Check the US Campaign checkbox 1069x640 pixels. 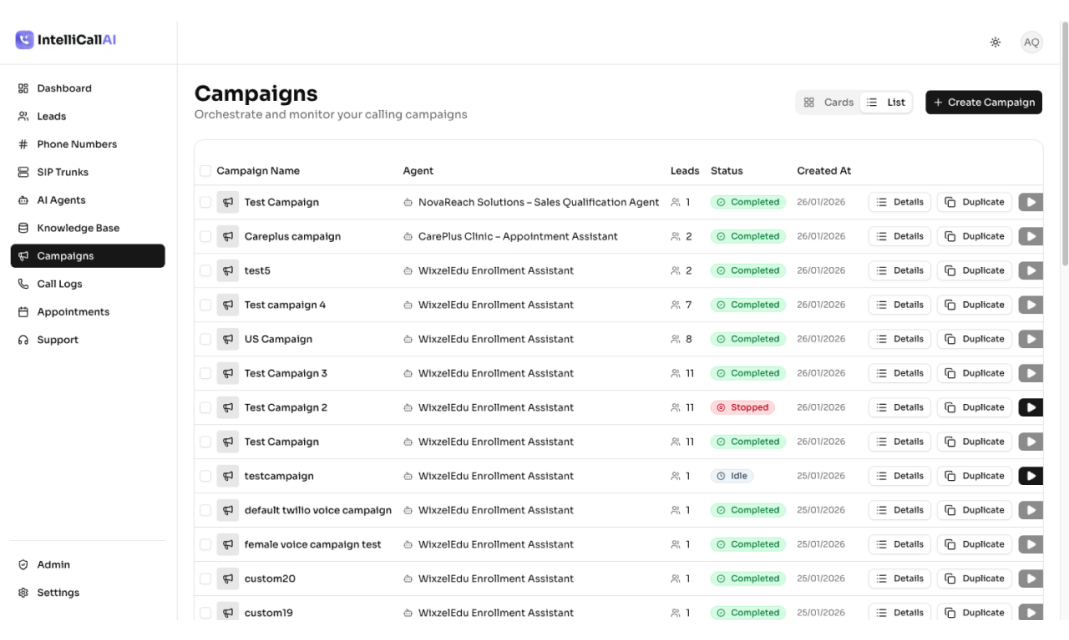(205, 339)
